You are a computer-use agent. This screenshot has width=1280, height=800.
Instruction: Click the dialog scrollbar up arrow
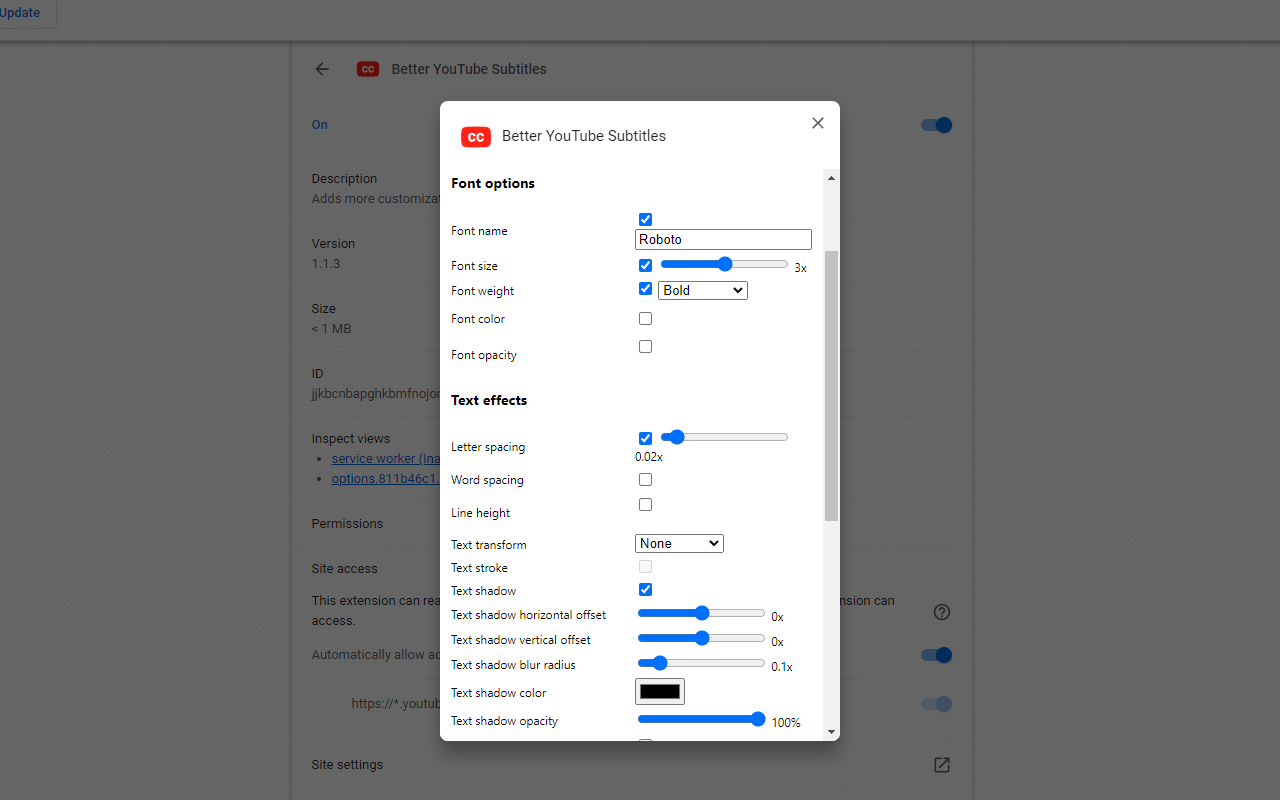(831, 178)
